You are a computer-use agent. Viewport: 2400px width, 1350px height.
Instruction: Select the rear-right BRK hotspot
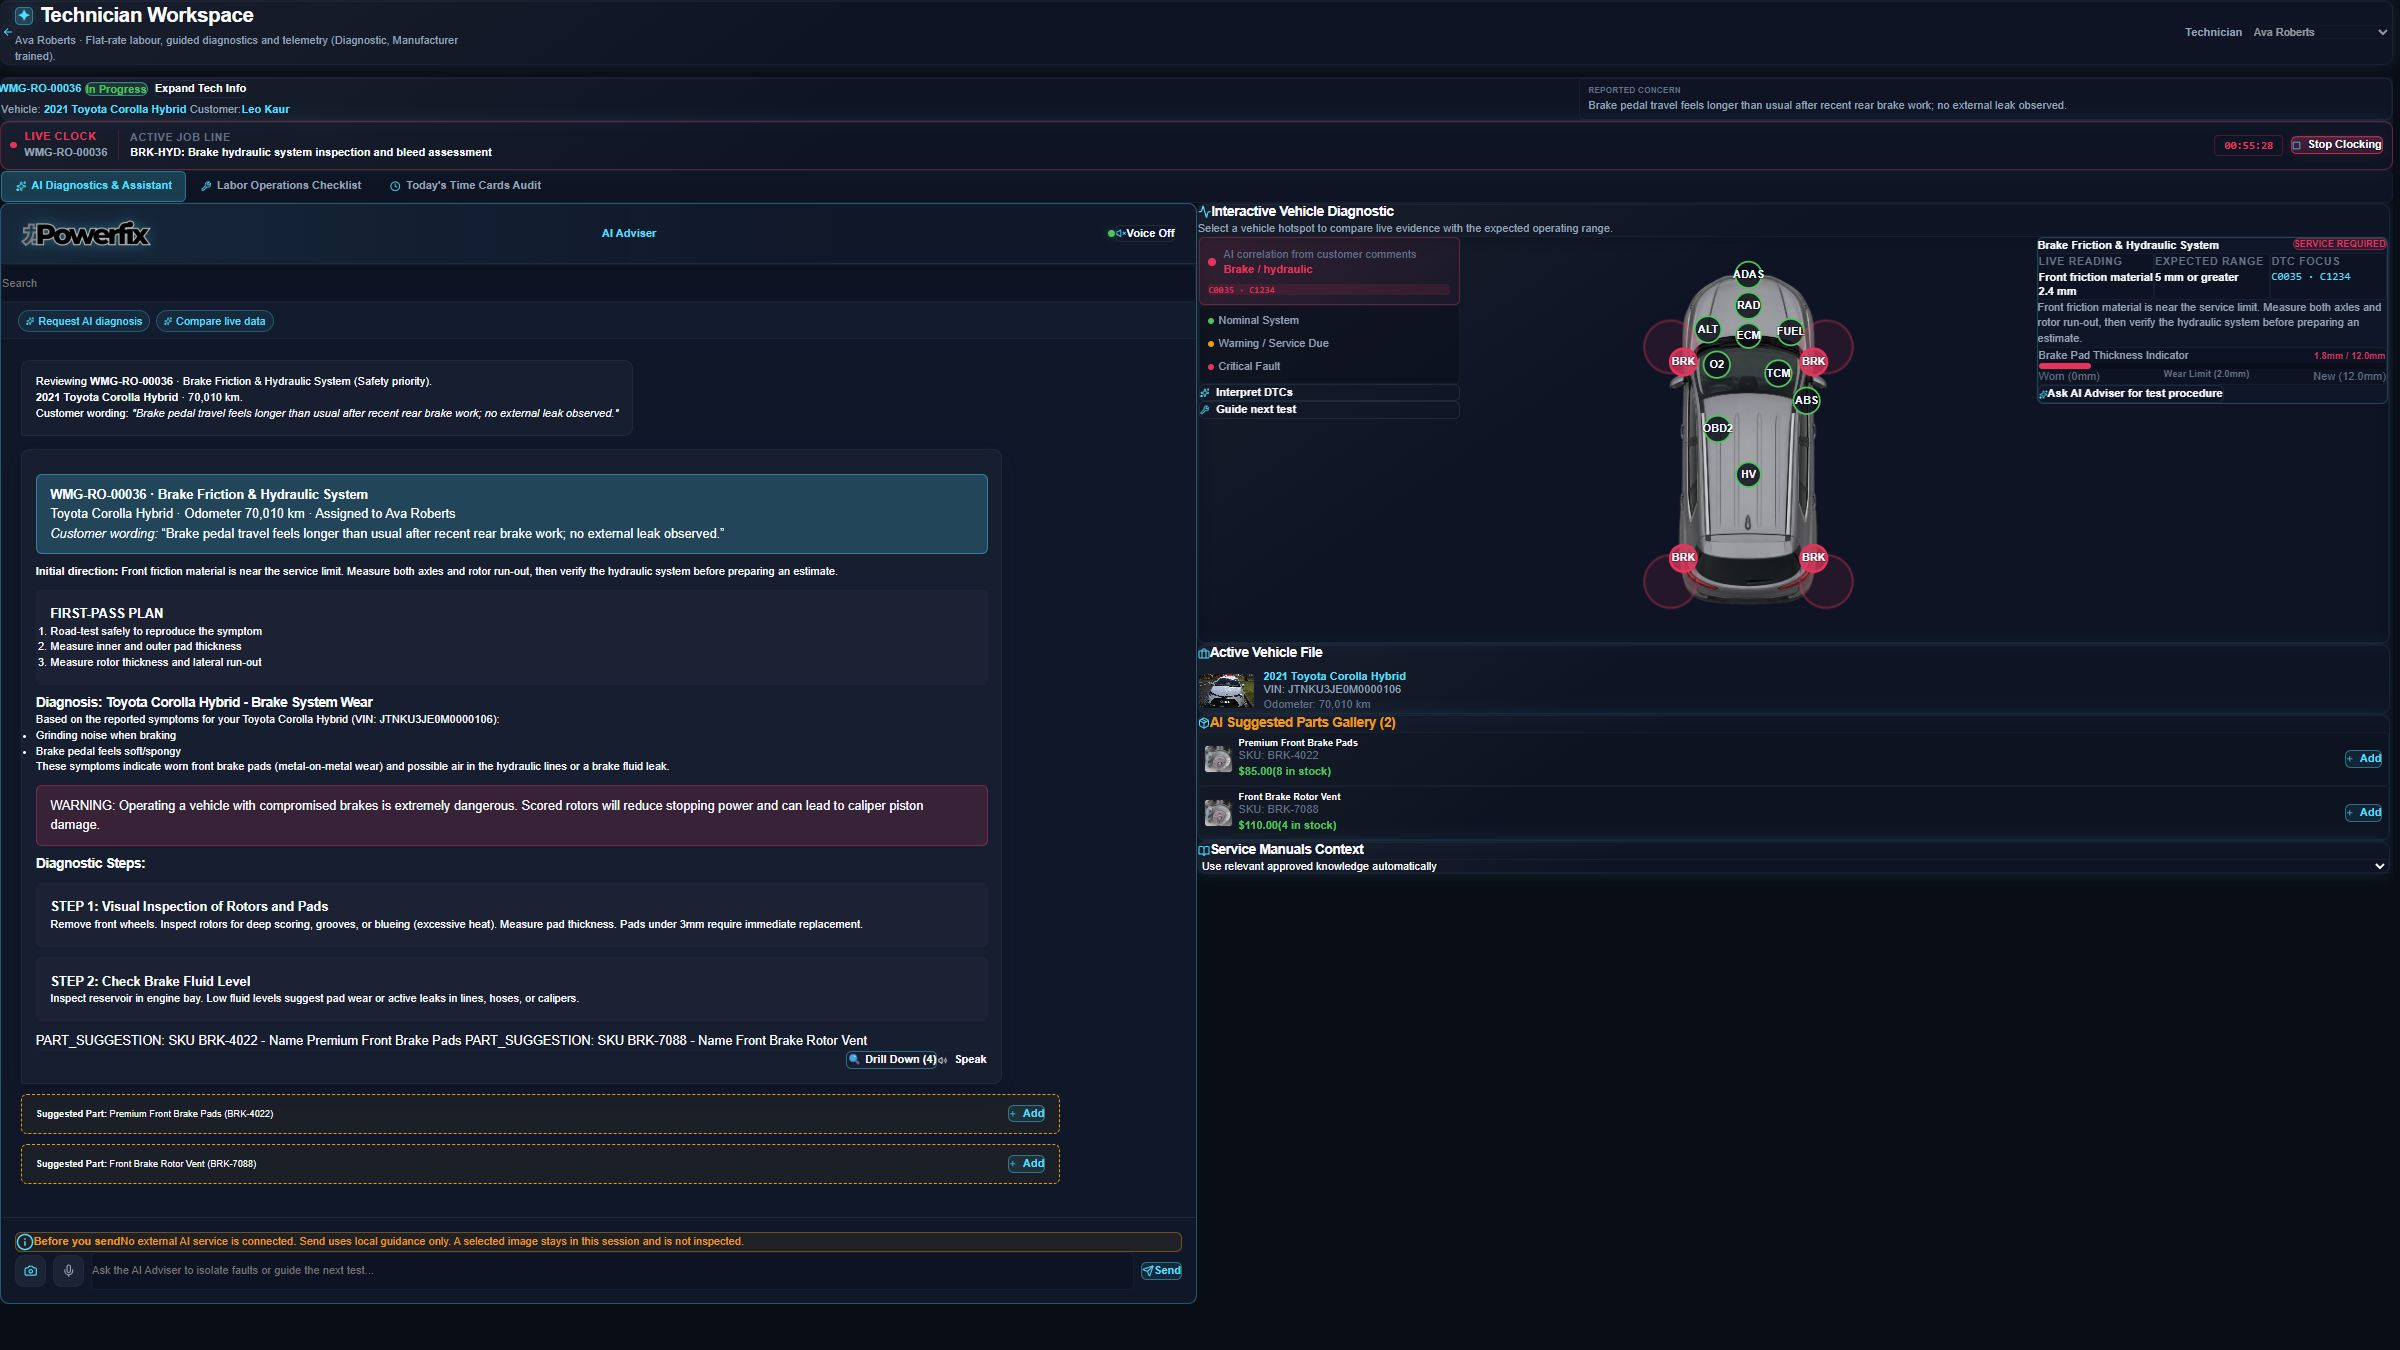pyautogui.click(x=1813, y=557)
